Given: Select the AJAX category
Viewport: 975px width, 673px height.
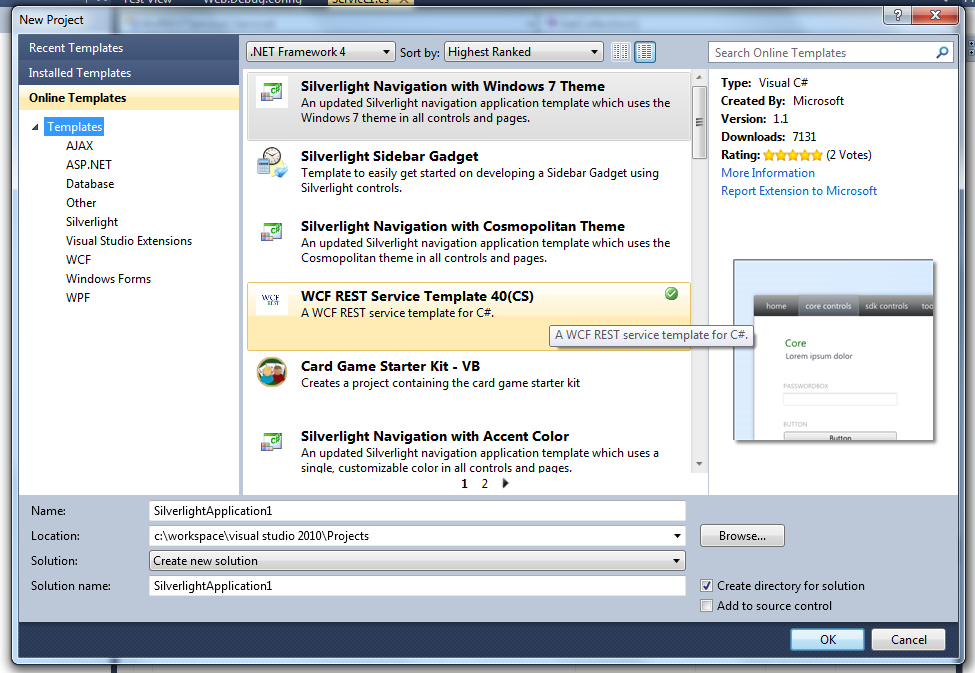Looking at the screenshot, I should [80, 146].
